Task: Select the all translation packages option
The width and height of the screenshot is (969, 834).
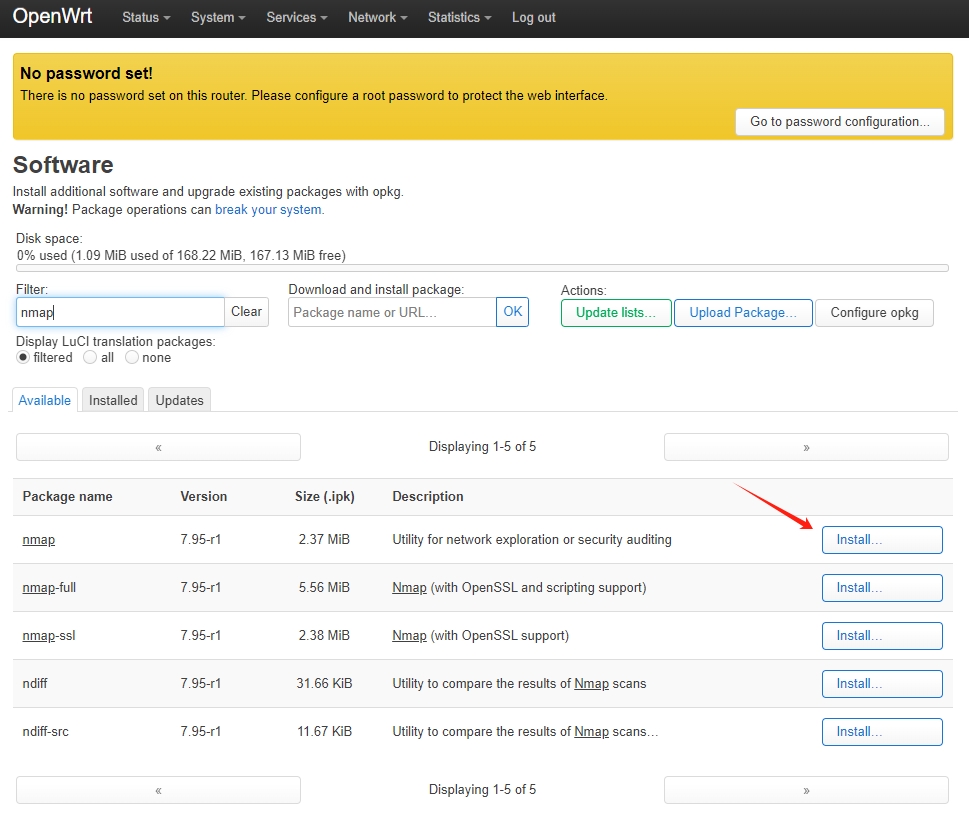Action: 90,357
